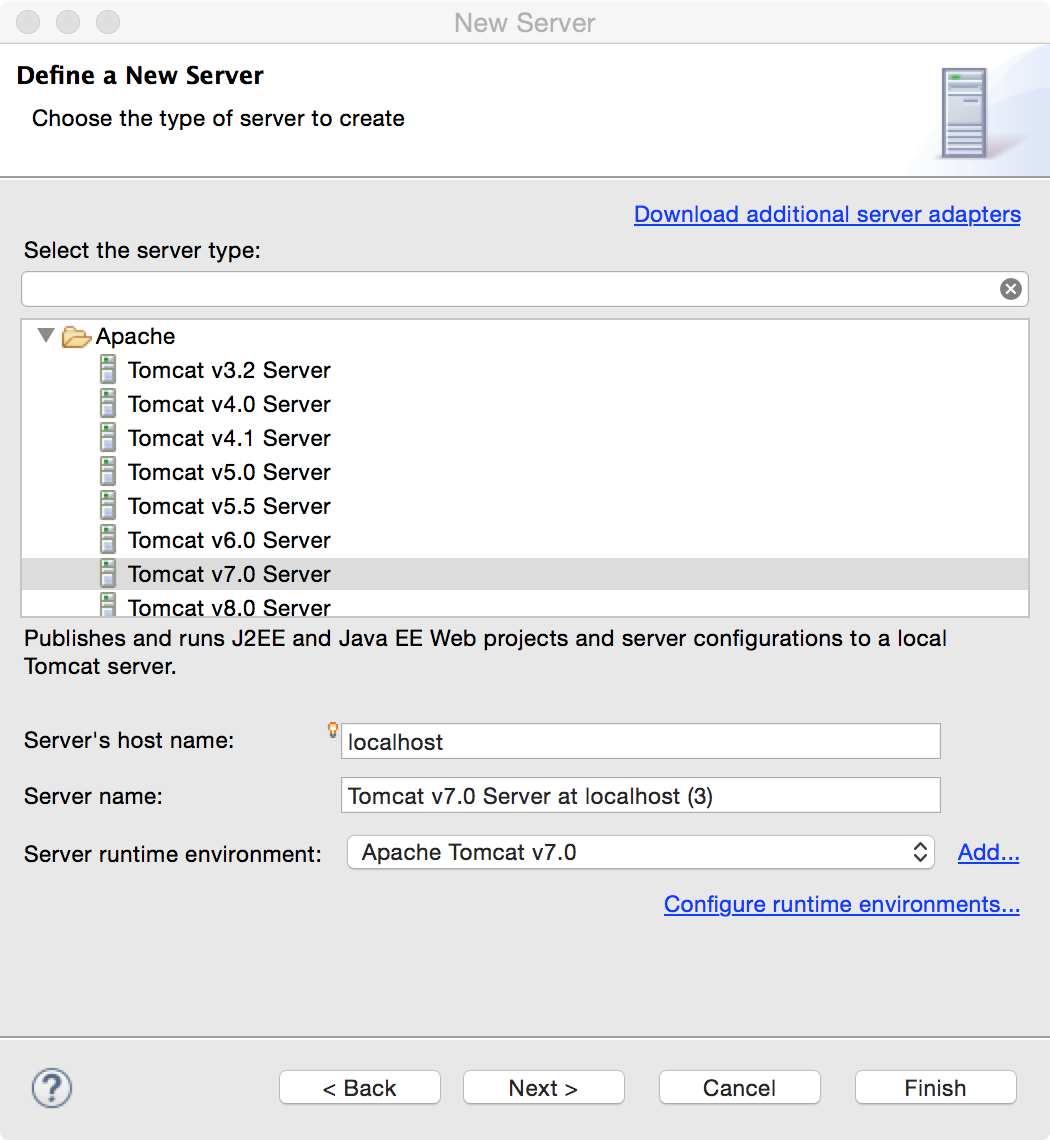Collapse the Apache tree node
The image size is (1050, 1140).
pos(46,335)
